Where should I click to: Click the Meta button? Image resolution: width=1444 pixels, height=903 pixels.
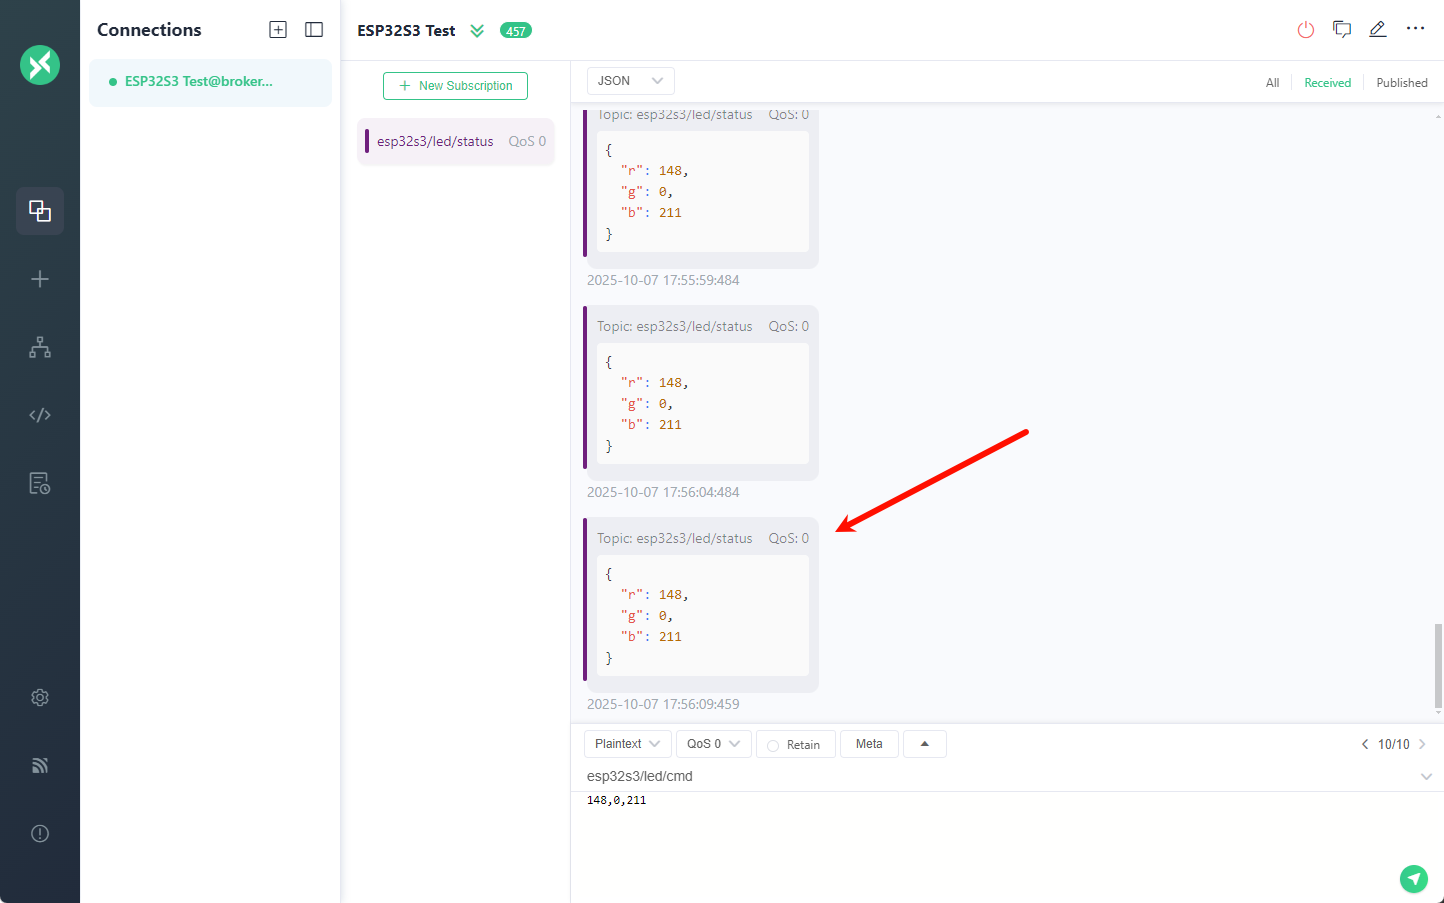869,744
